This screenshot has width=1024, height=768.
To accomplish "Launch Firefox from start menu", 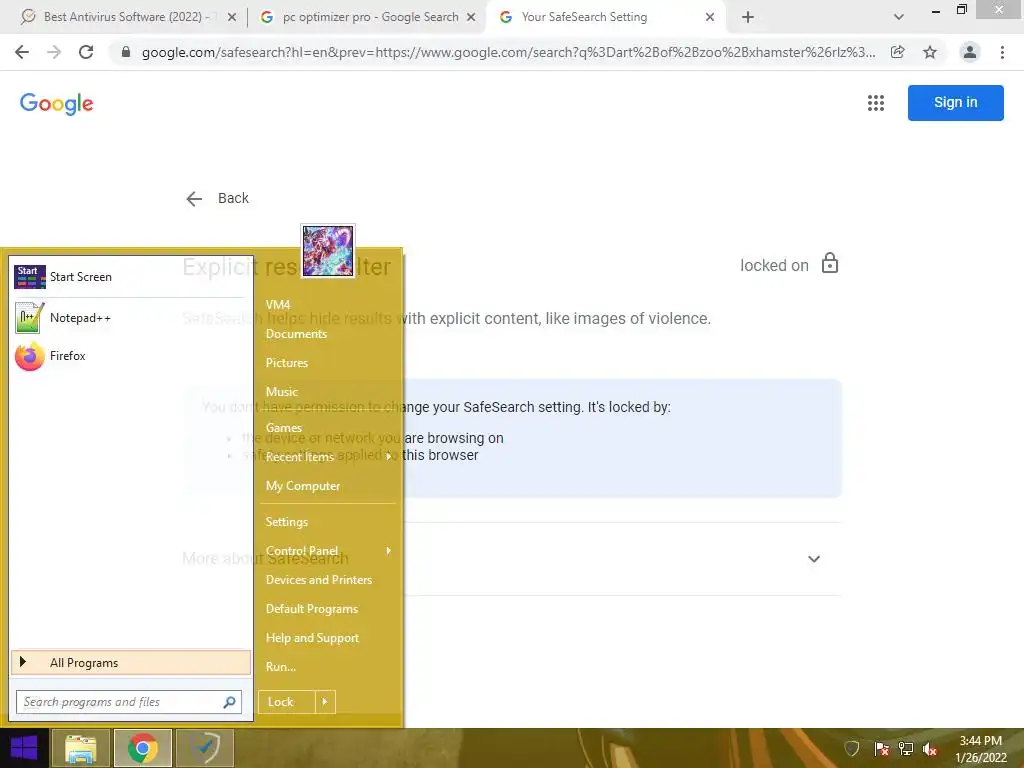I will [129, 356].
